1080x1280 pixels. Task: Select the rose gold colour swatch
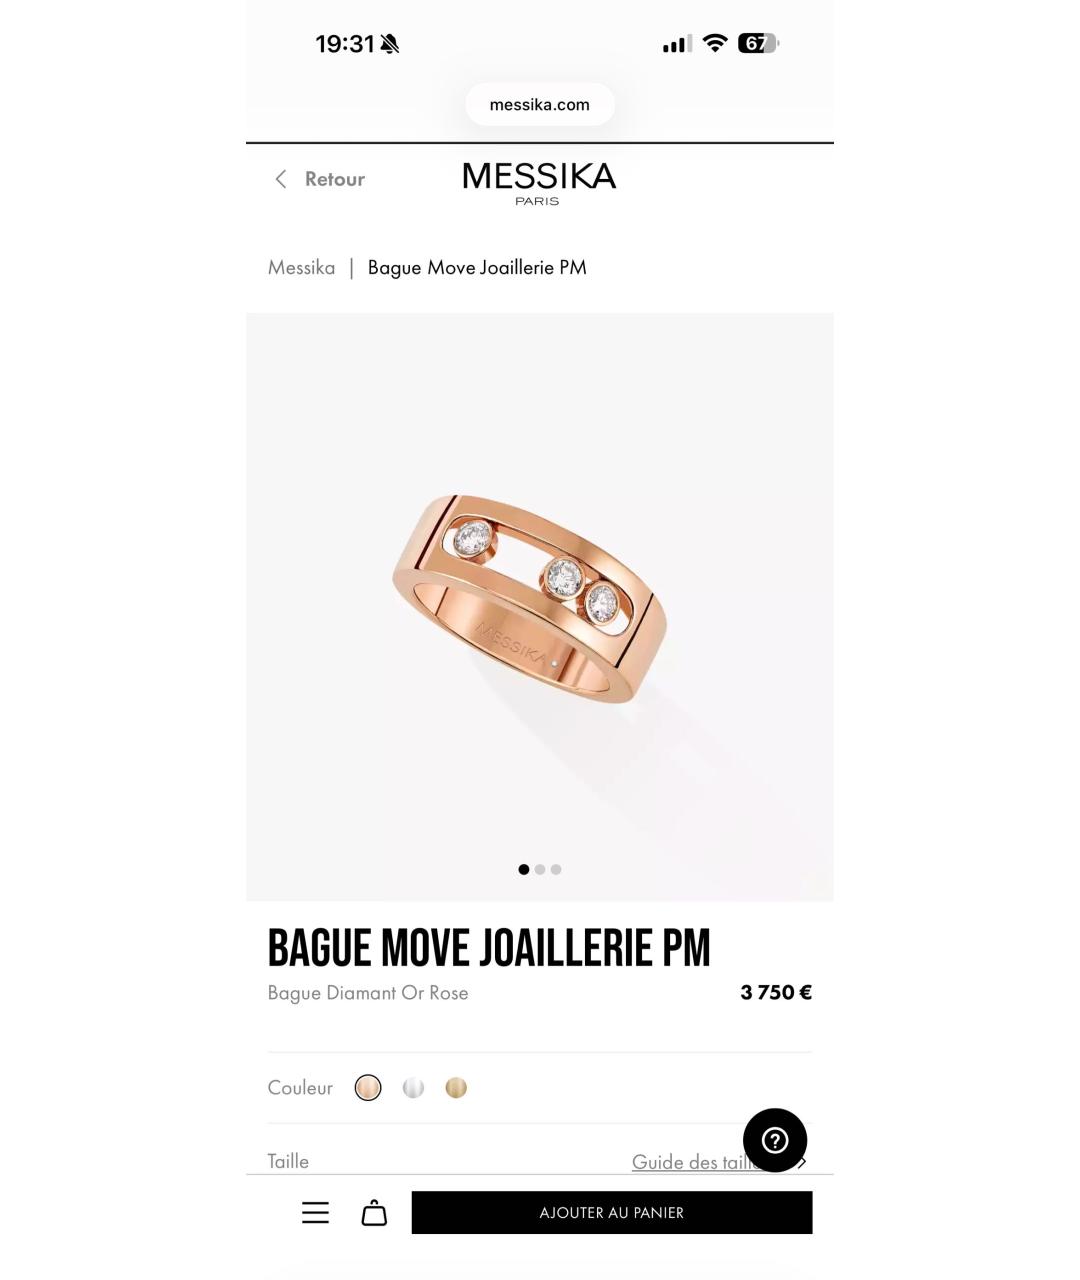[x=368, y=1088]
